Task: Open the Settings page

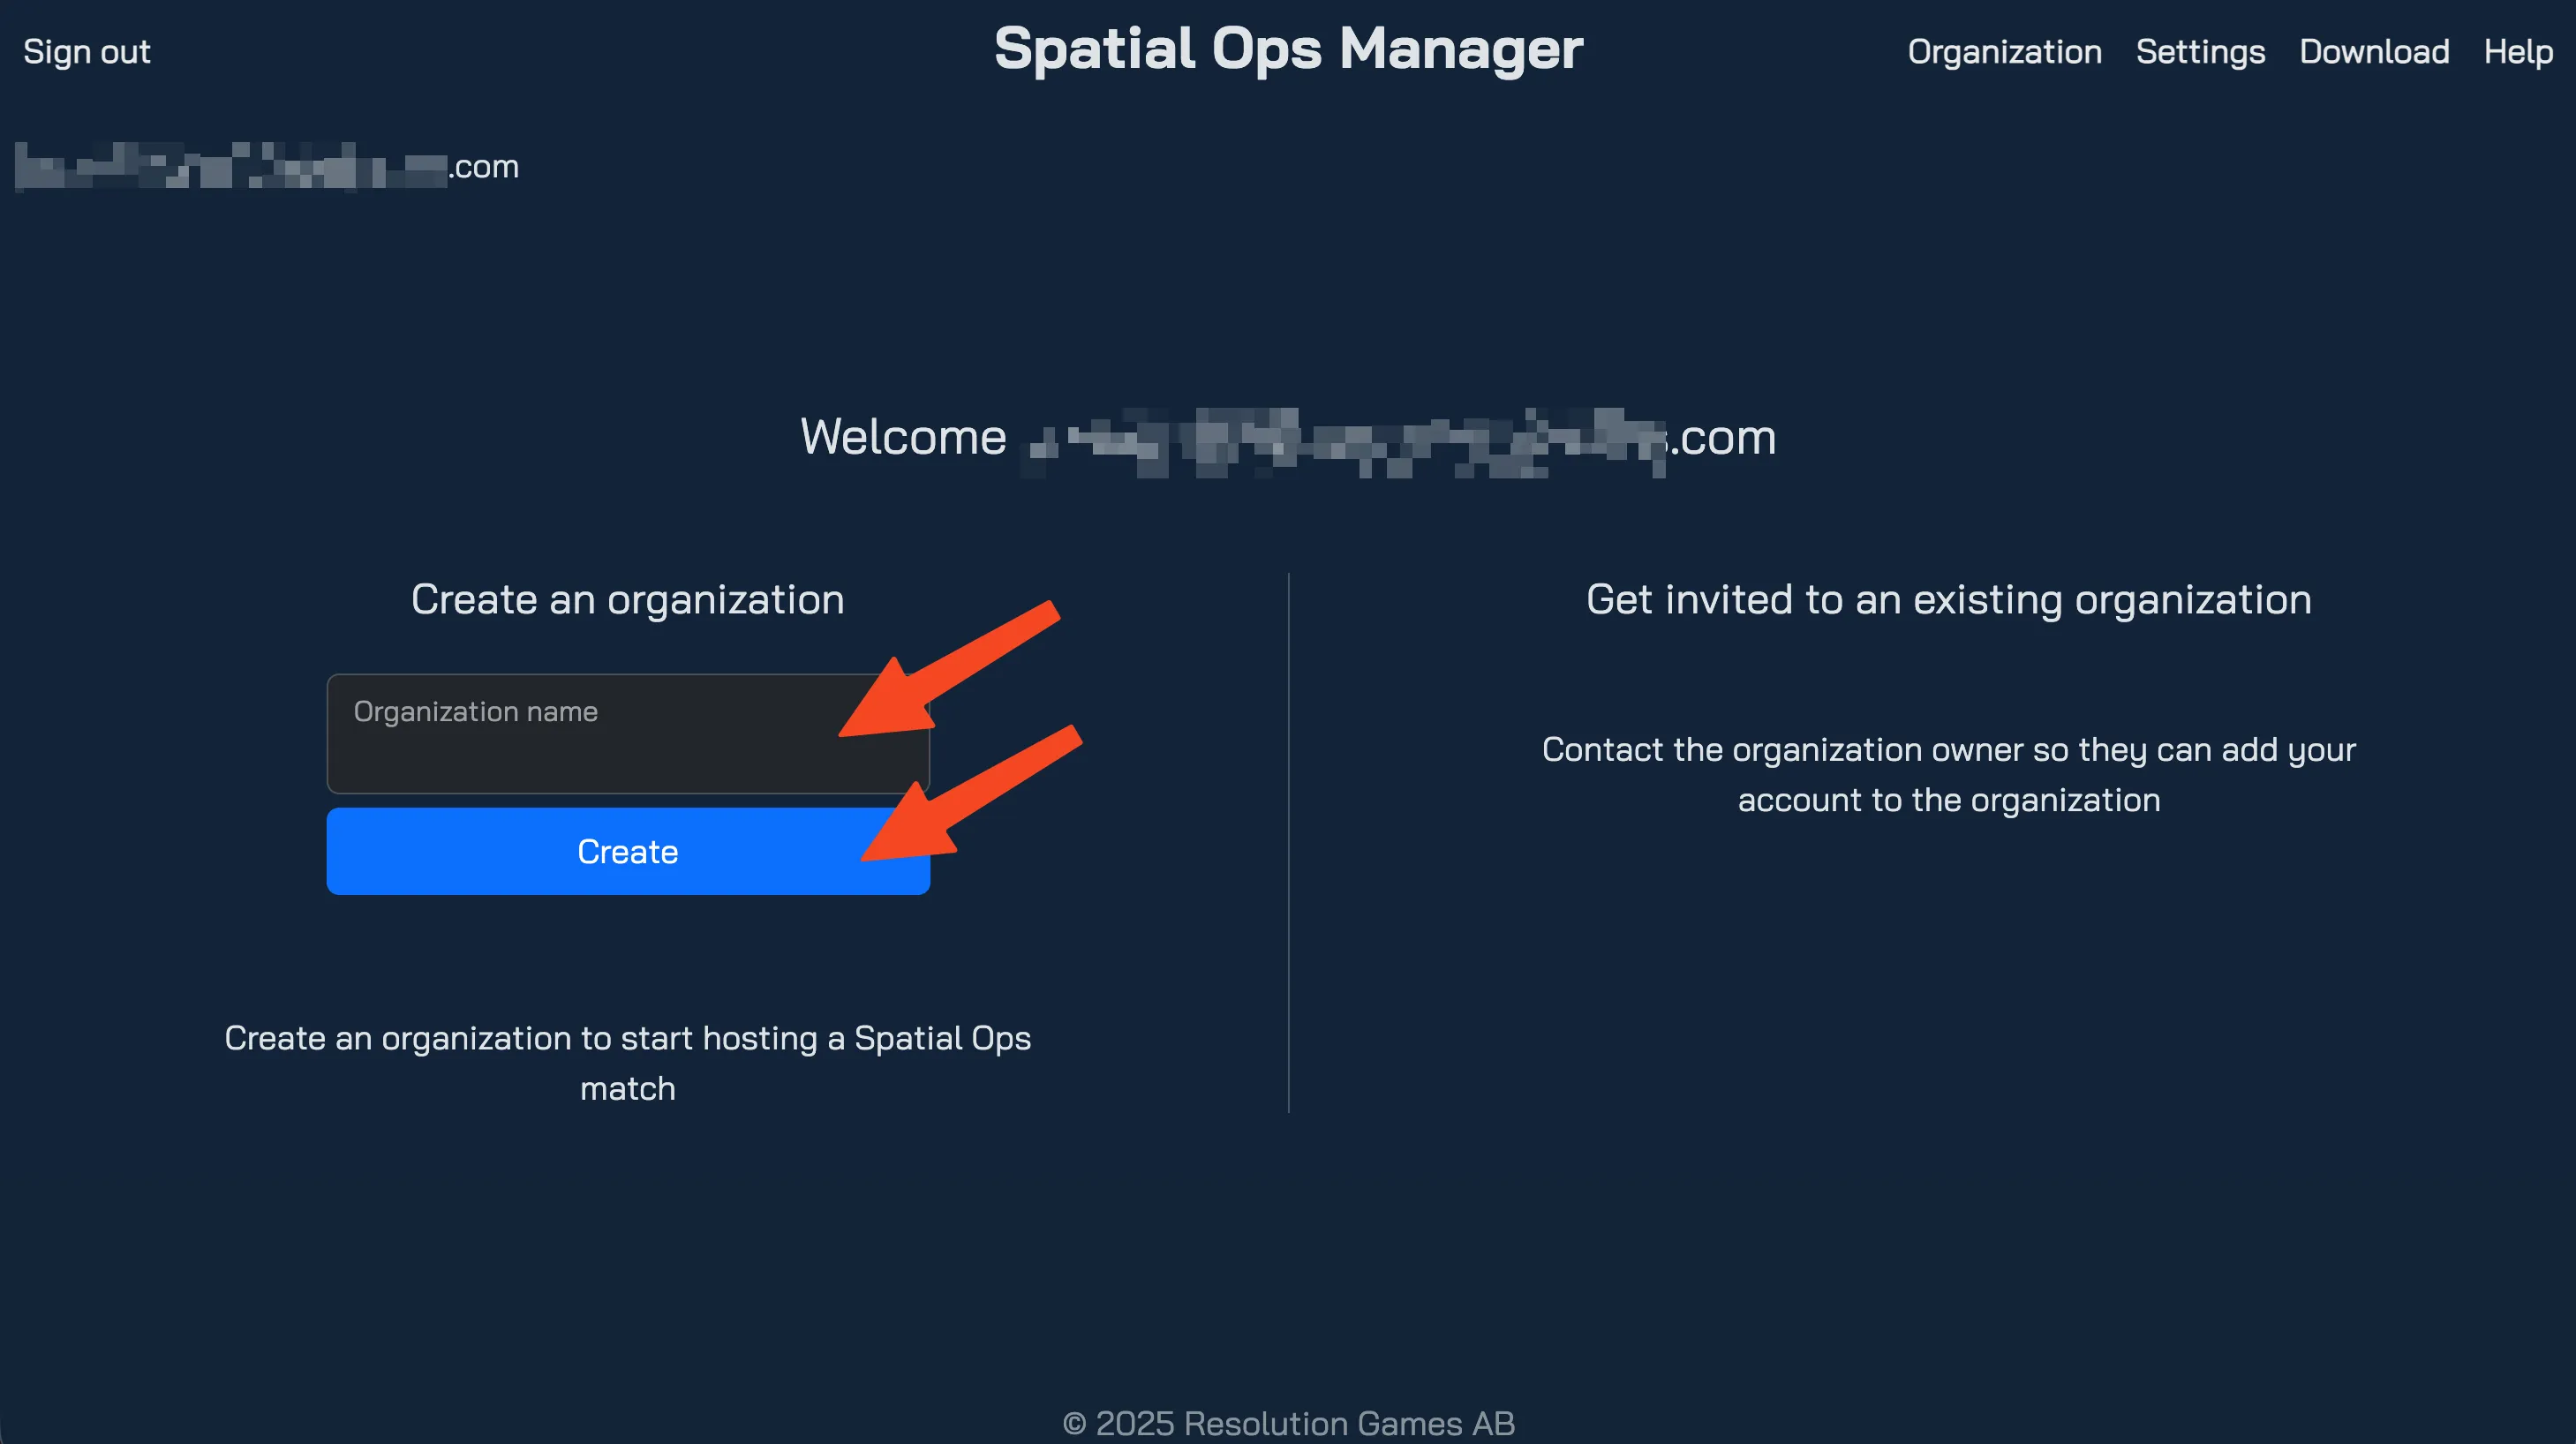Action: pyautogui.click(x=2200, y=51)
